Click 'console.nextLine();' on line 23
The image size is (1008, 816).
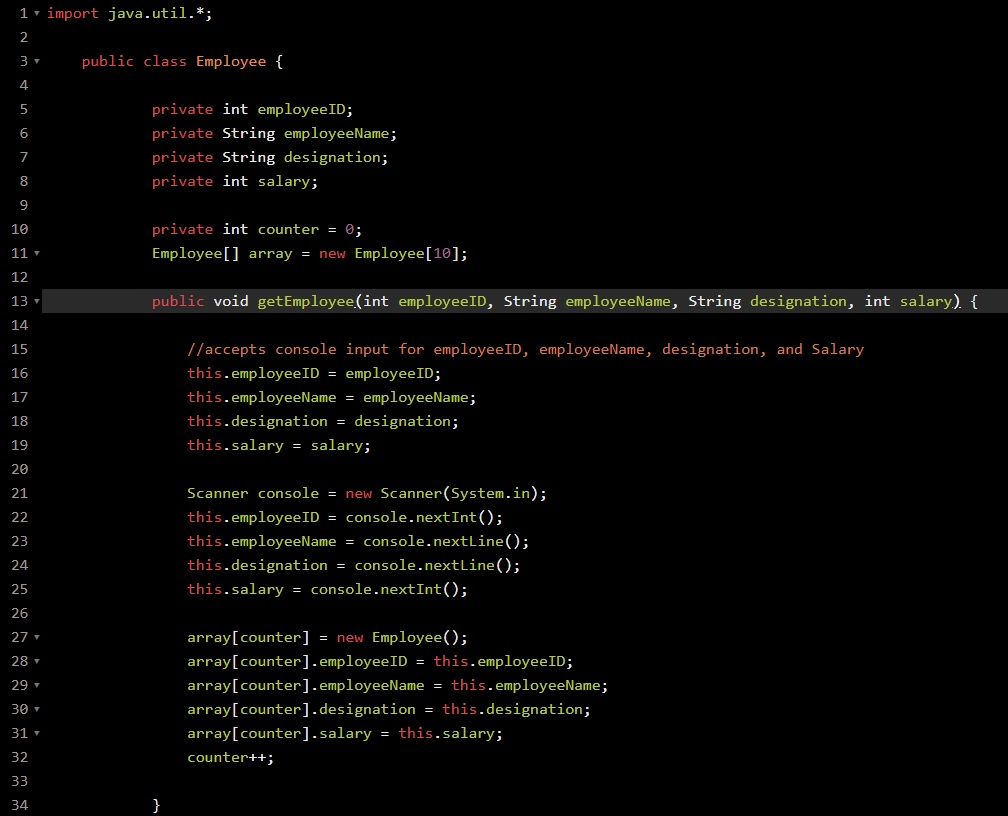coord(446,541)
